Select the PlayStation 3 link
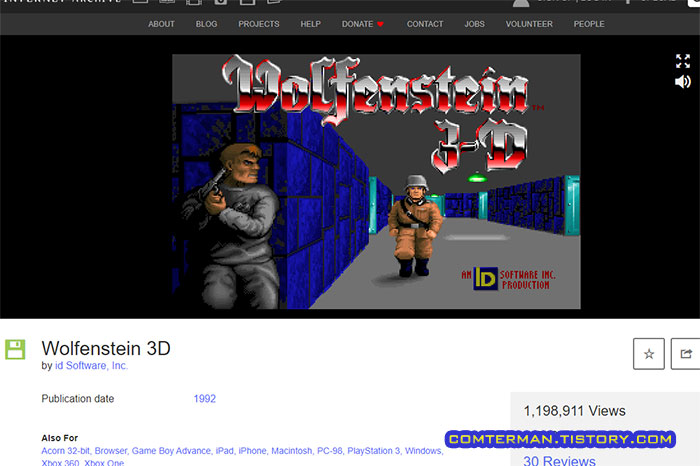Image resolution: width=700 pixels, height=466 pixels. click(x=374, y=451)
